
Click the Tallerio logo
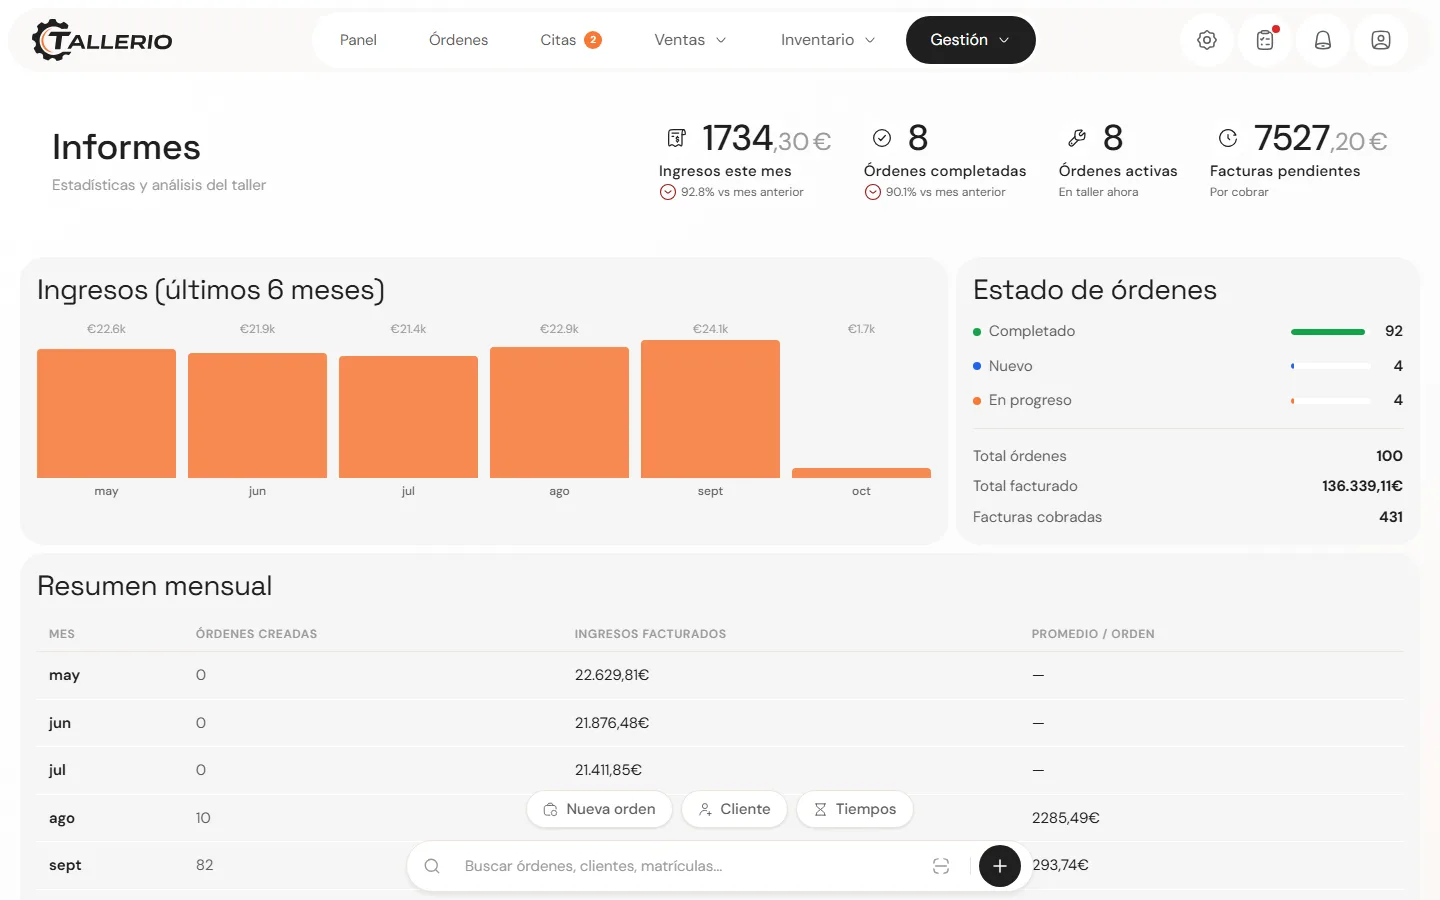[102, 40]
